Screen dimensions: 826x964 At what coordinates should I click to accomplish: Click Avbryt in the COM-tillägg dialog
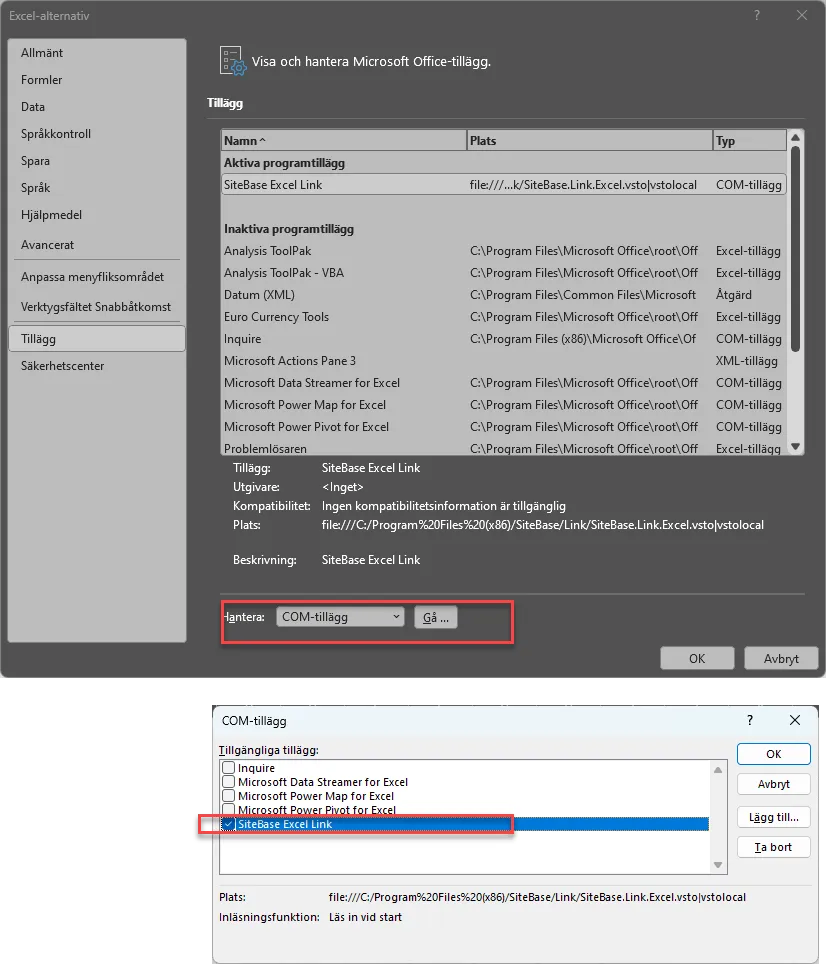click(x=774, y=784)
